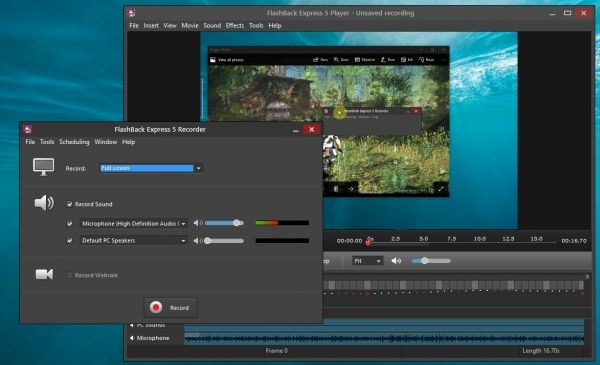Toggle the Record Sound checkbox
600x365 pixels.
pos(69,204)
